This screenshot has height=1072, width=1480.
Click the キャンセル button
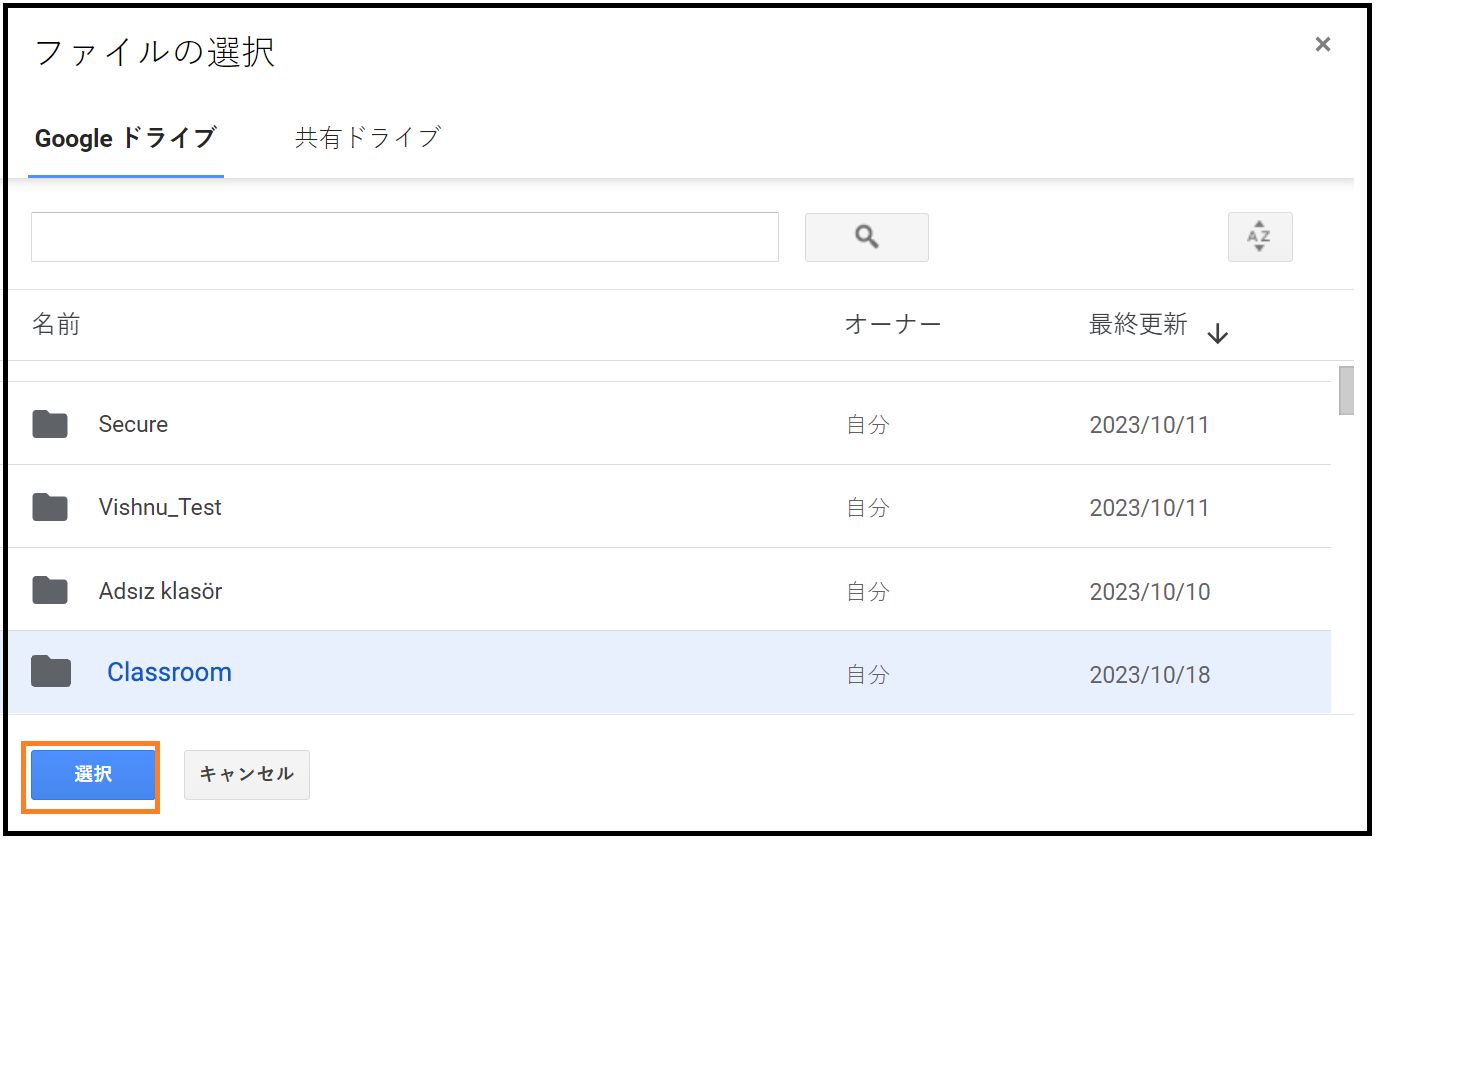(247, 775)
